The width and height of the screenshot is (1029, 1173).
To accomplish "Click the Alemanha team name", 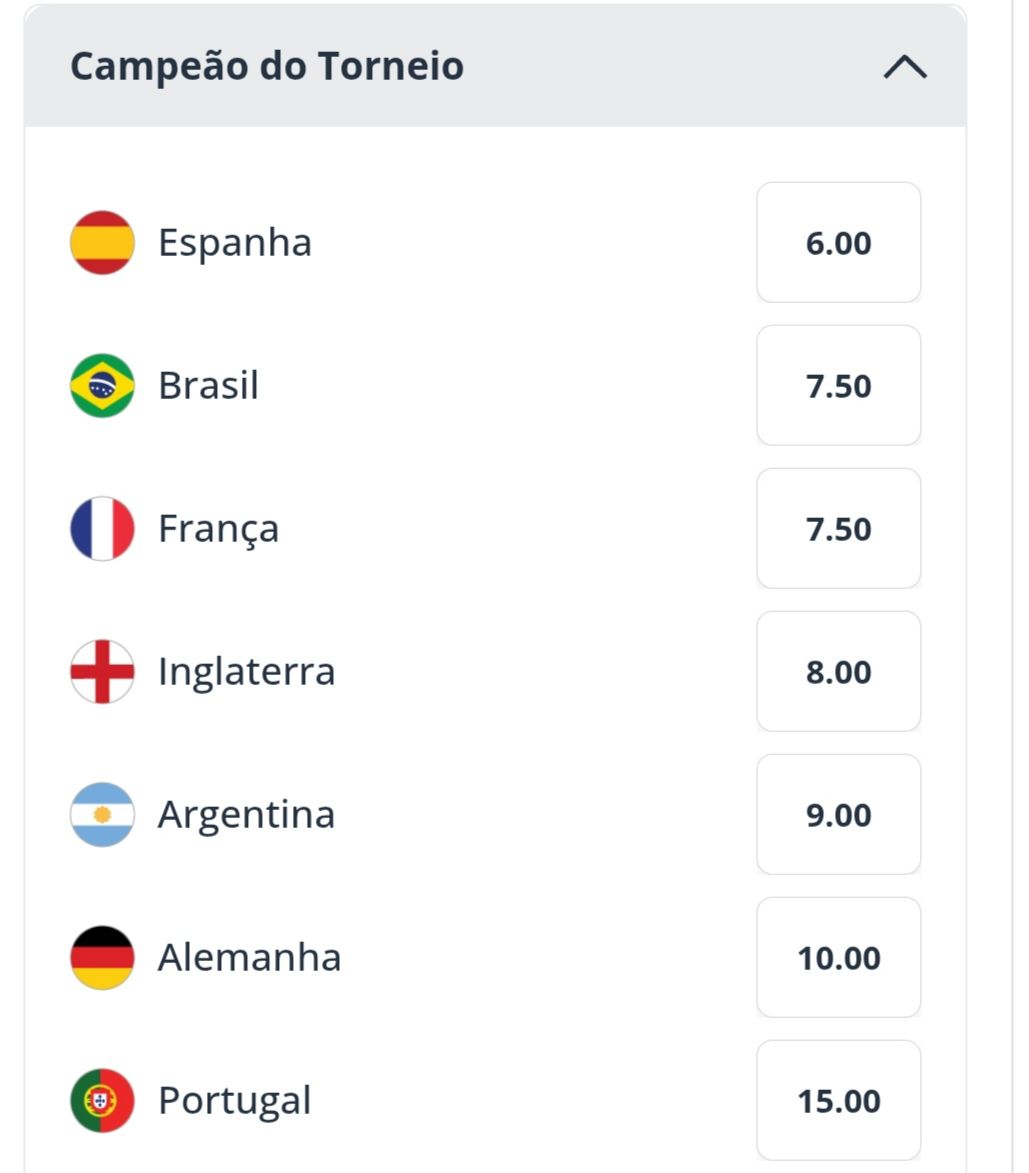I will click(250, 958).
